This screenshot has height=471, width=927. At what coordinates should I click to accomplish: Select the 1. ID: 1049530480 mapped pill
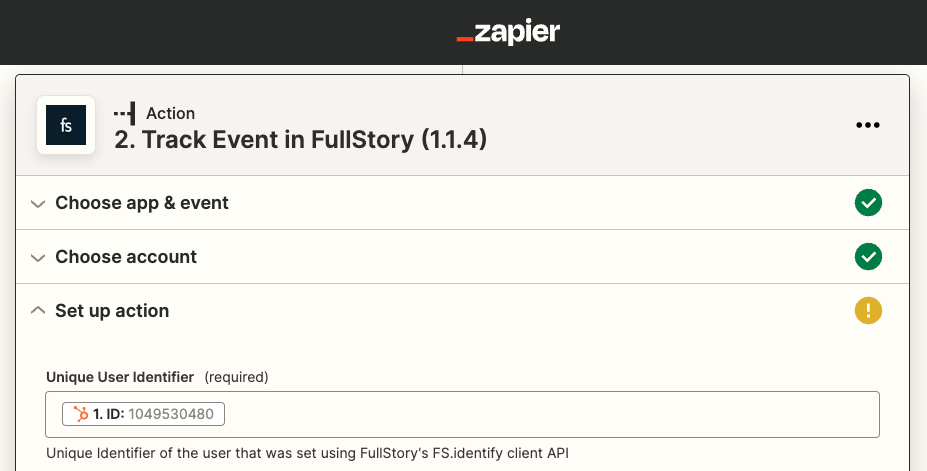point(143,414)
